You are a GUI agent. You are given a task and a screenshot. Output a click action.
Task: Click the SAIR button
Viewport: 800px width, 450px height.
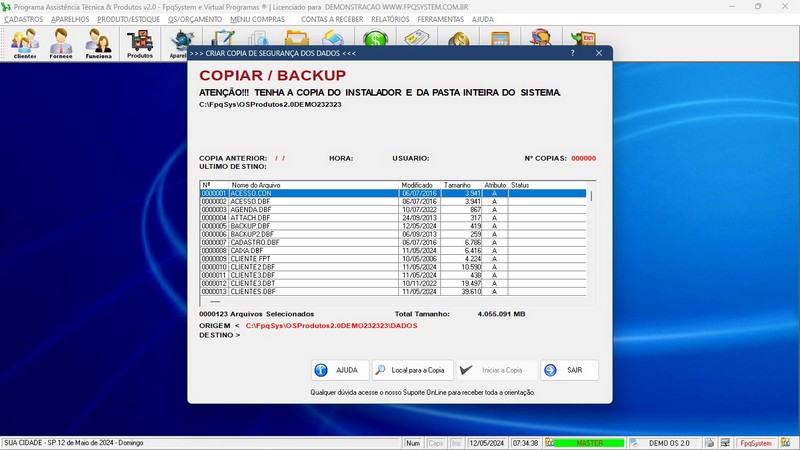[569, 370]
